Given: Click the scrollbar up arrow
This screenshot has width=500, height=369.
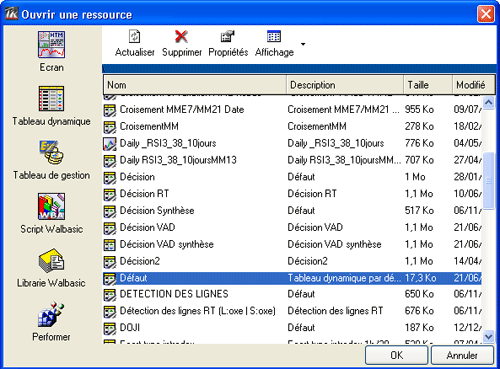Looking at the screenshot, I should [488, 102].
